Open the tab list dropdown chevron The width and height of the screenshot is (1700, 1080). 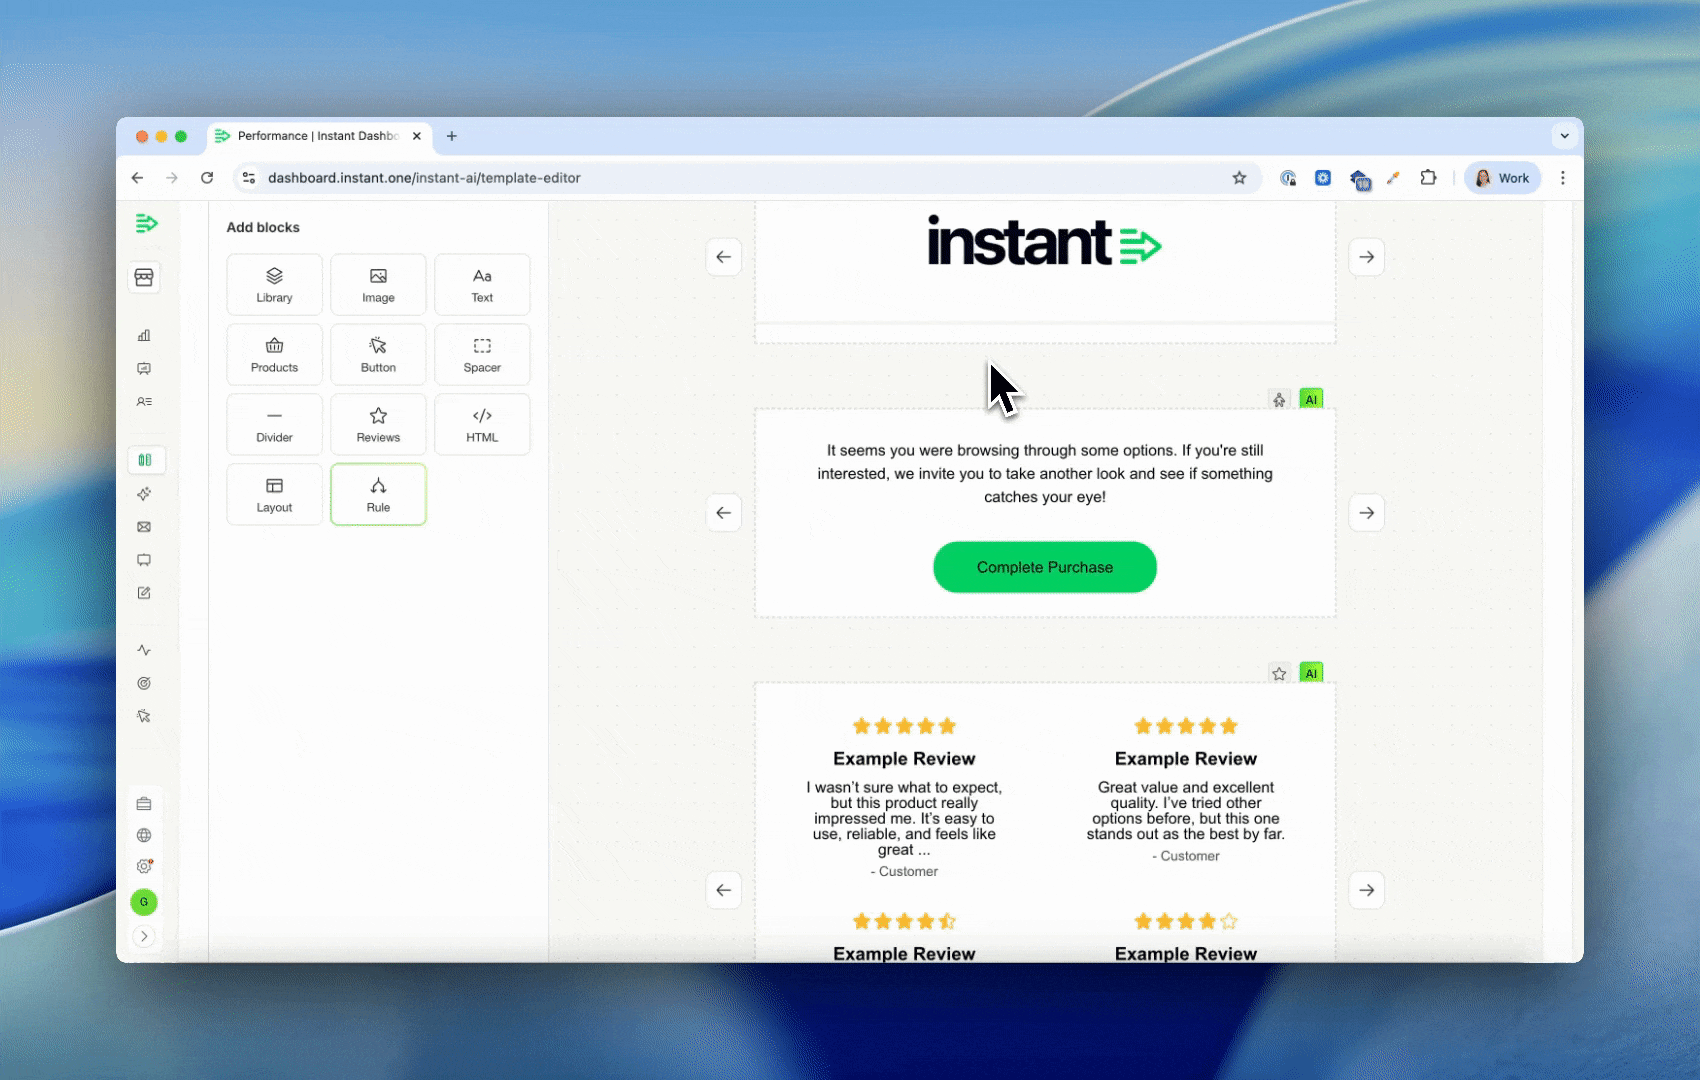click(x=1564, y=136)
